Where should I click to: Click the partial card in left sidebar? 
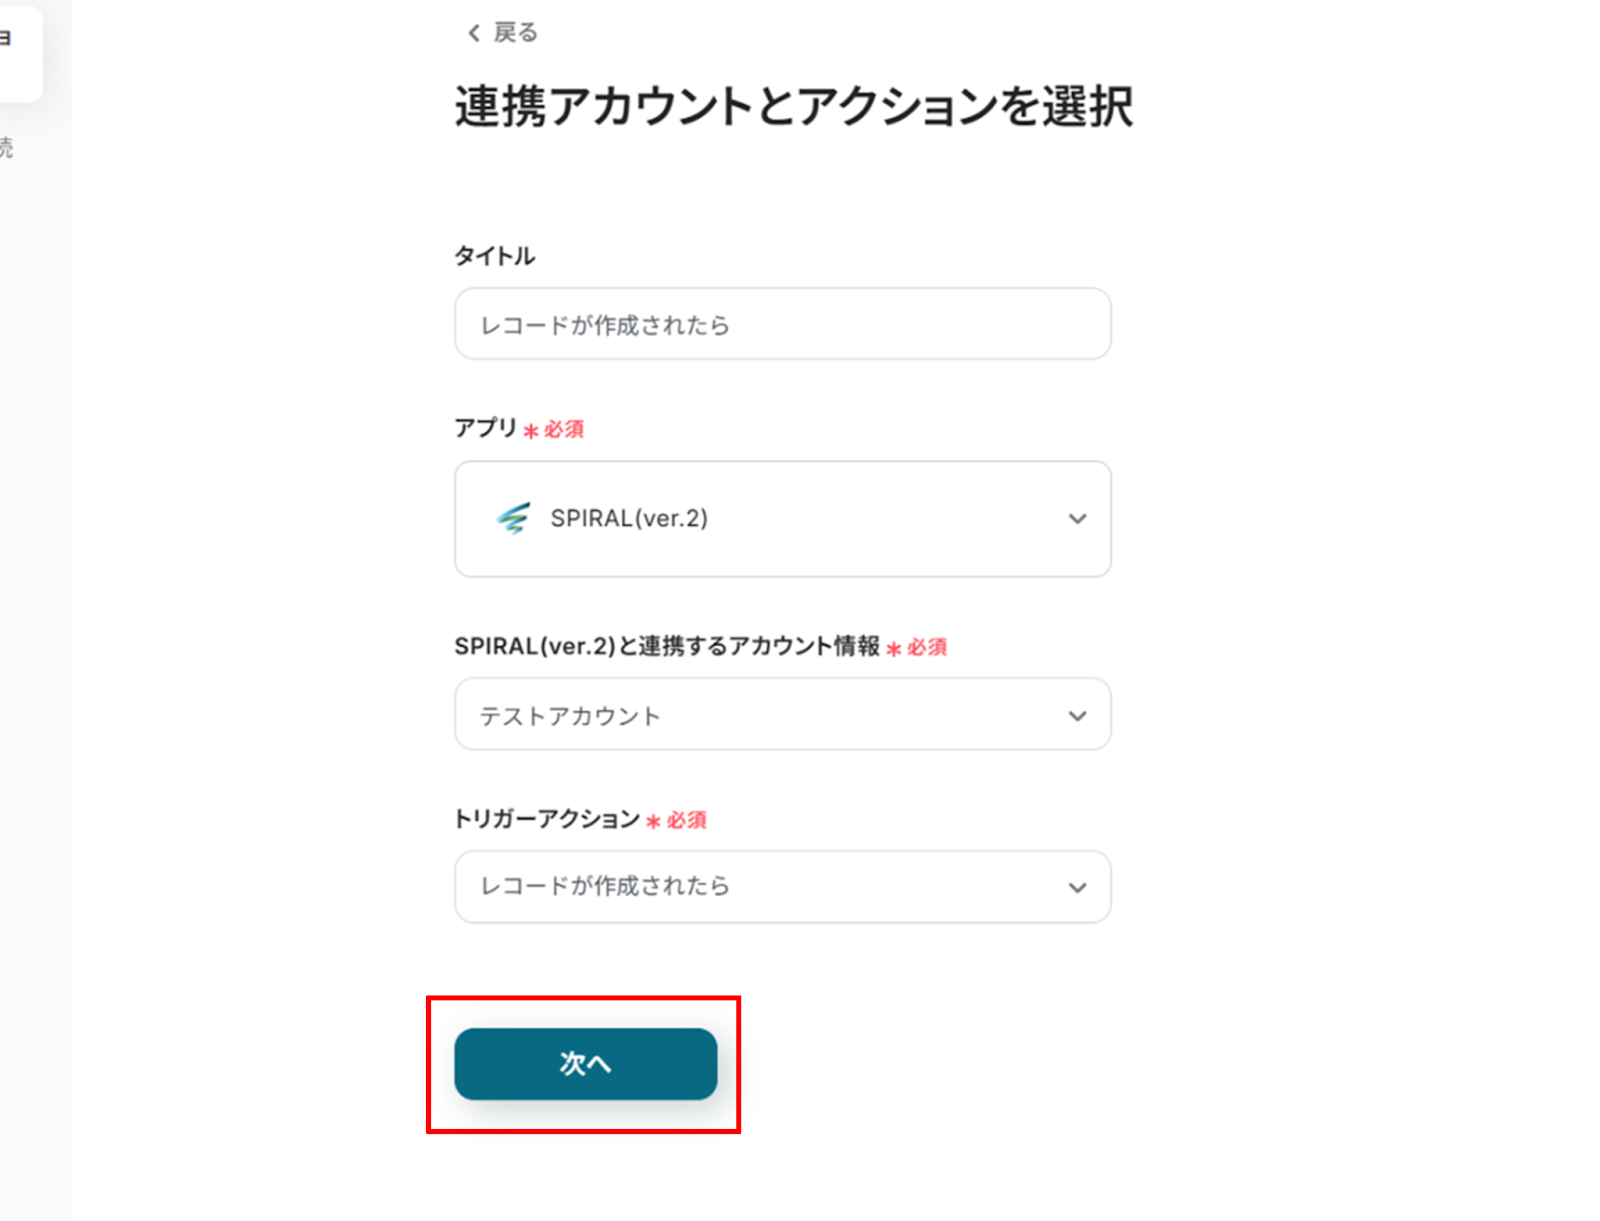18,50
